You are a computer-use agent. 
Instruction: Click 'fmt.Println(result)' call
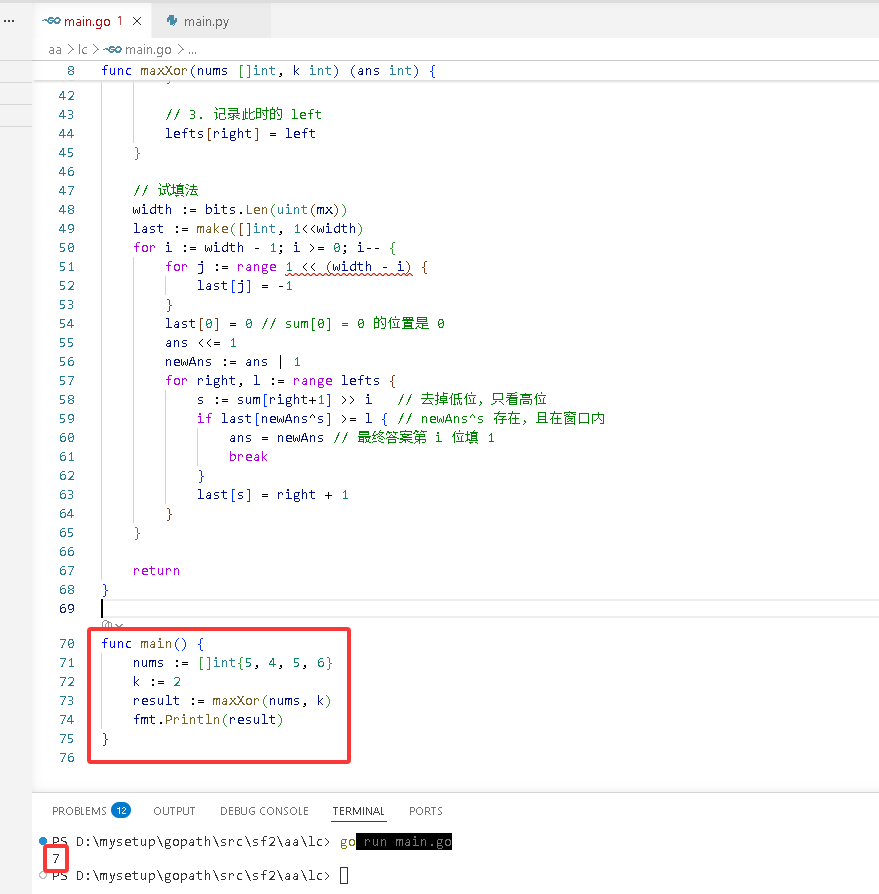[208, 720]
